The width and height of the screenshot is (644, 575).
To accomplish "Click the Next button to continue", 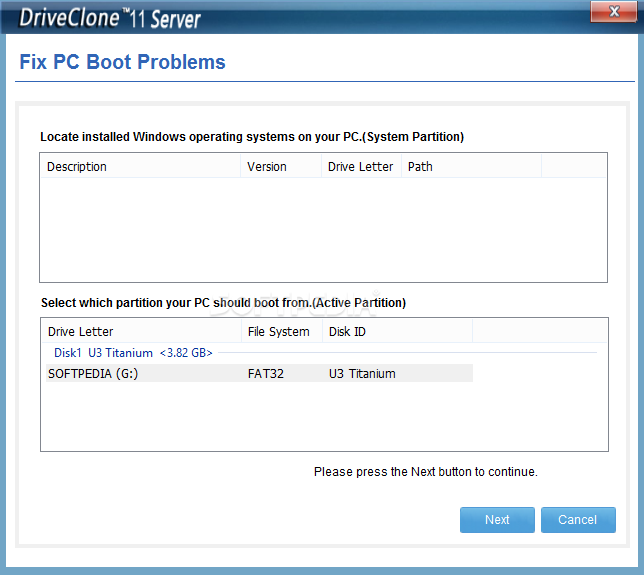I will pos(497,520).
